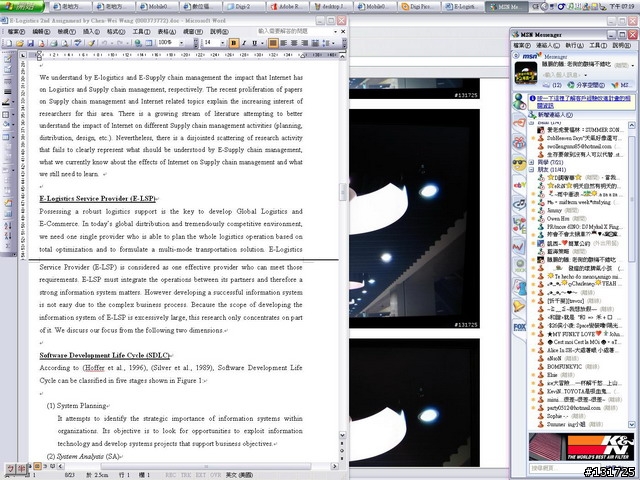Image resolution: width=640 pixels, height=480 pixels.
Task: Click the MSN personal message field
Action: click(x=562, y=75)
